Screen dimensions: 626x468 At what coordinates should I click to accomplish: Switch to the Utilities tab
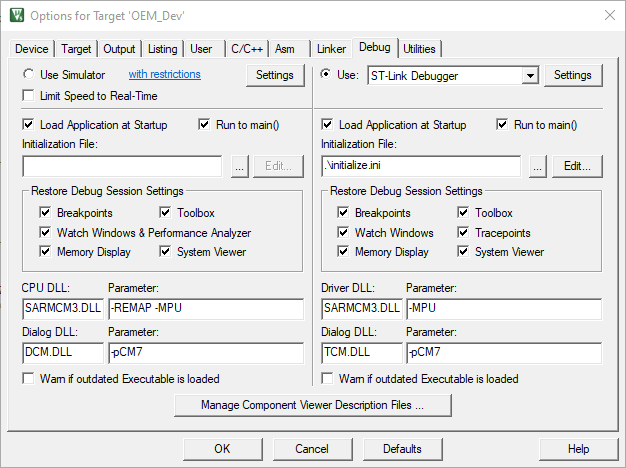coord(419,49)
